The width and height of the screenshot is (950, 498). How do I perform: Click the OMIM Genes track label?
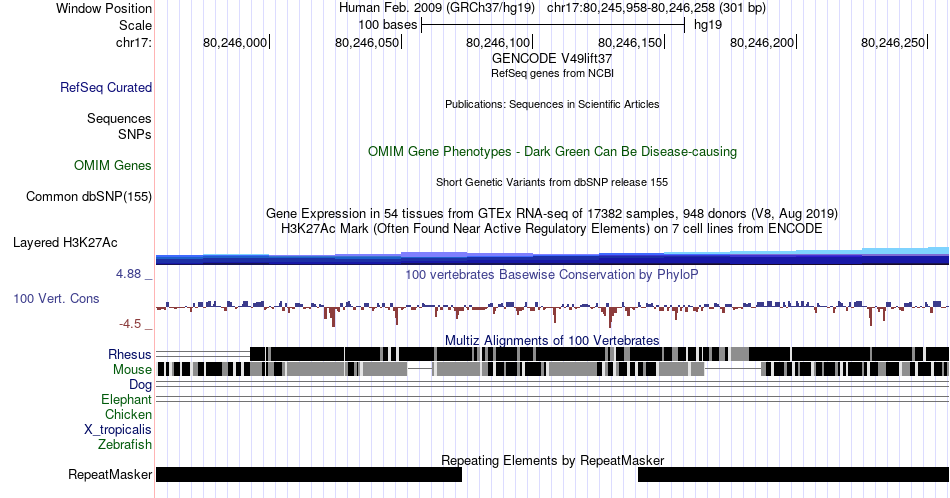coord(113,165)
